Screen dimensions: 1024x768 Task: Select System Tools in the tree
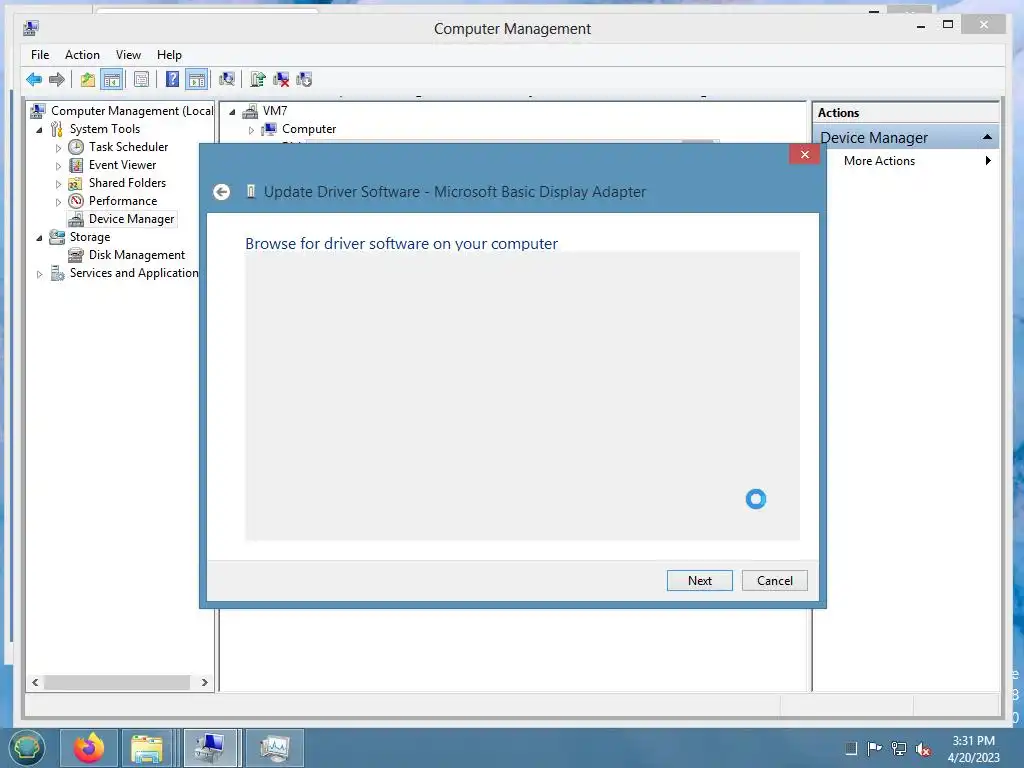105,129
